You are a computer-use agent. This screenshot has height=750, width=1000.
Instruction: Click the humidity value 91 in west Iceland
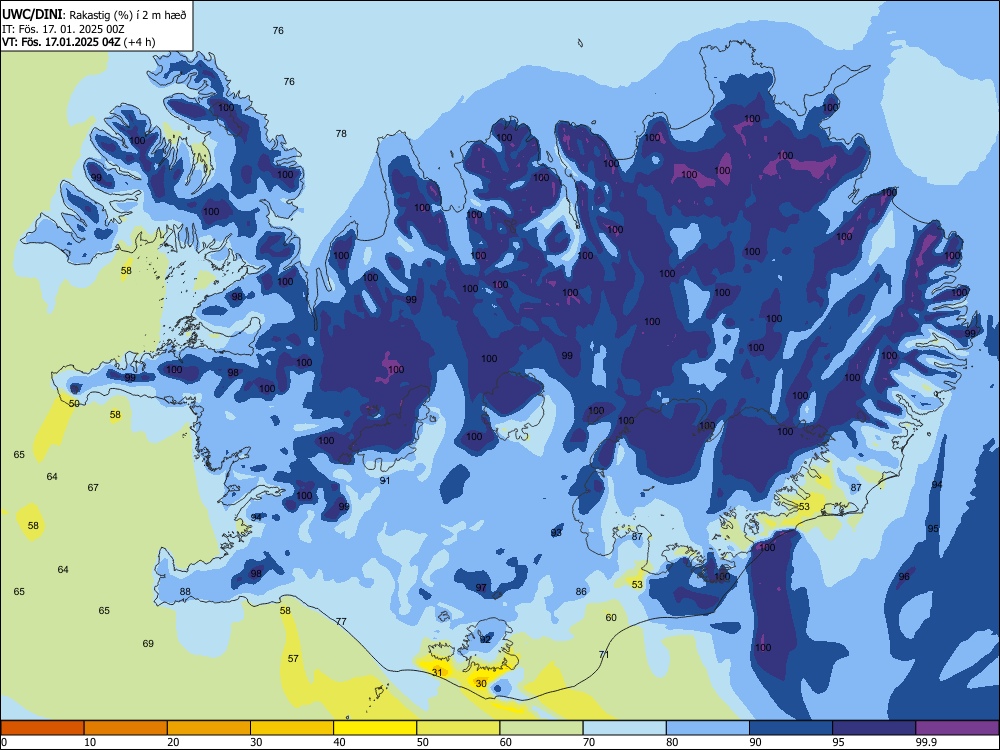click(385, 480)
